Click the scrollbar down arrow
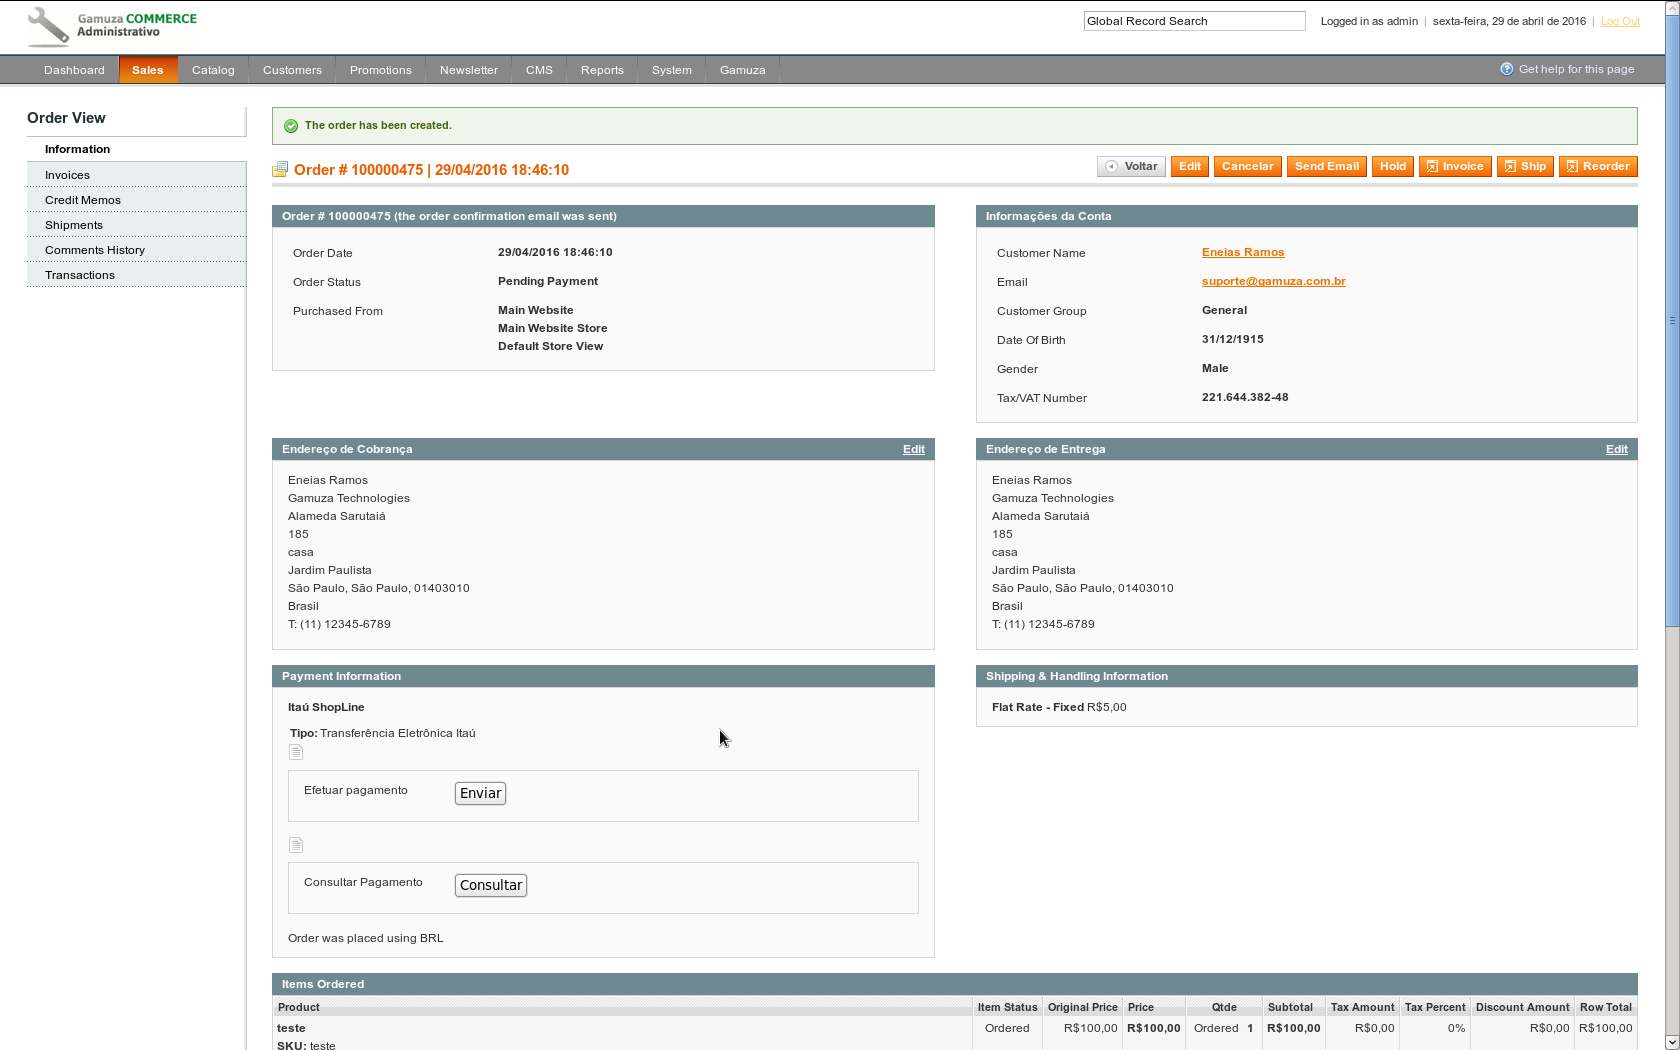1680x1050 pixels. [x=1672, y=1042]
